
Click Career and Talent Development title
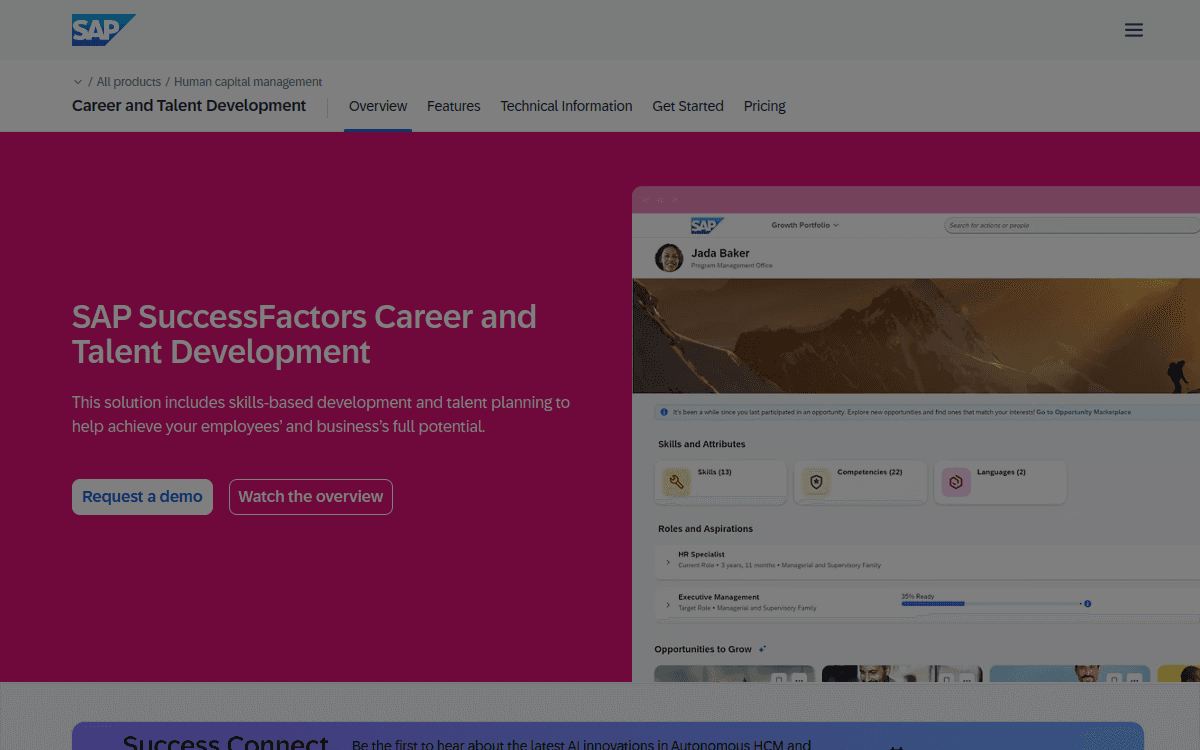point(189,106)
